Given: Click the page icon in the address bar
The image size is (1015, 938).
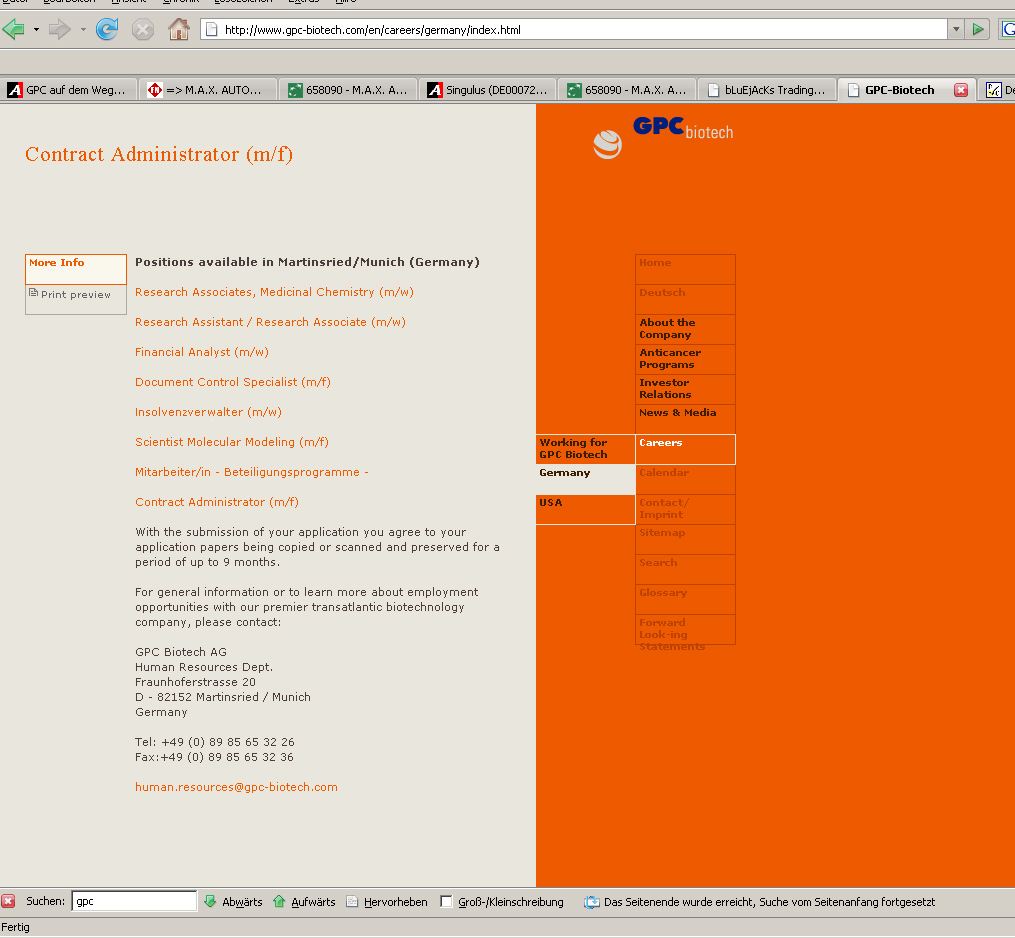Looking at the screenshot, I should pos(212,29).
